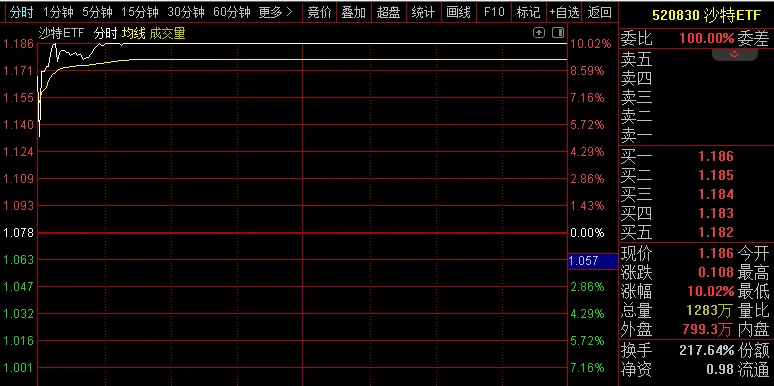Screen dimensions: 774x386
Task: Click the 标记 mark button
Action: 529,12
